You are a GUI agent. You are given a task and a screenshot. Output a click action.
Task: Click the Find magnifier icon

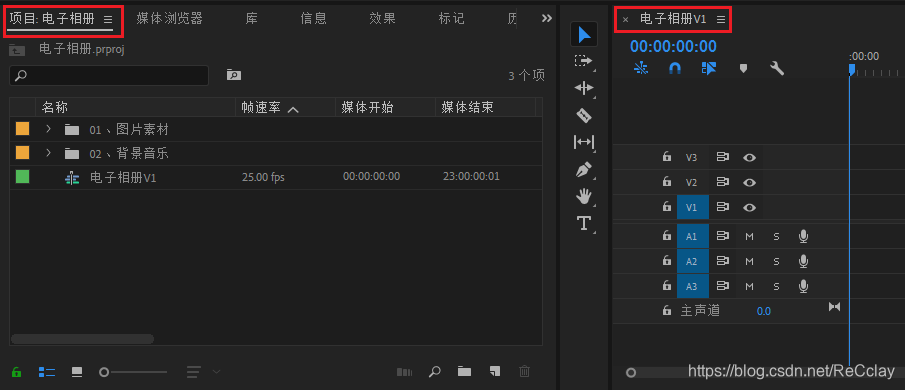click(435, 372)
